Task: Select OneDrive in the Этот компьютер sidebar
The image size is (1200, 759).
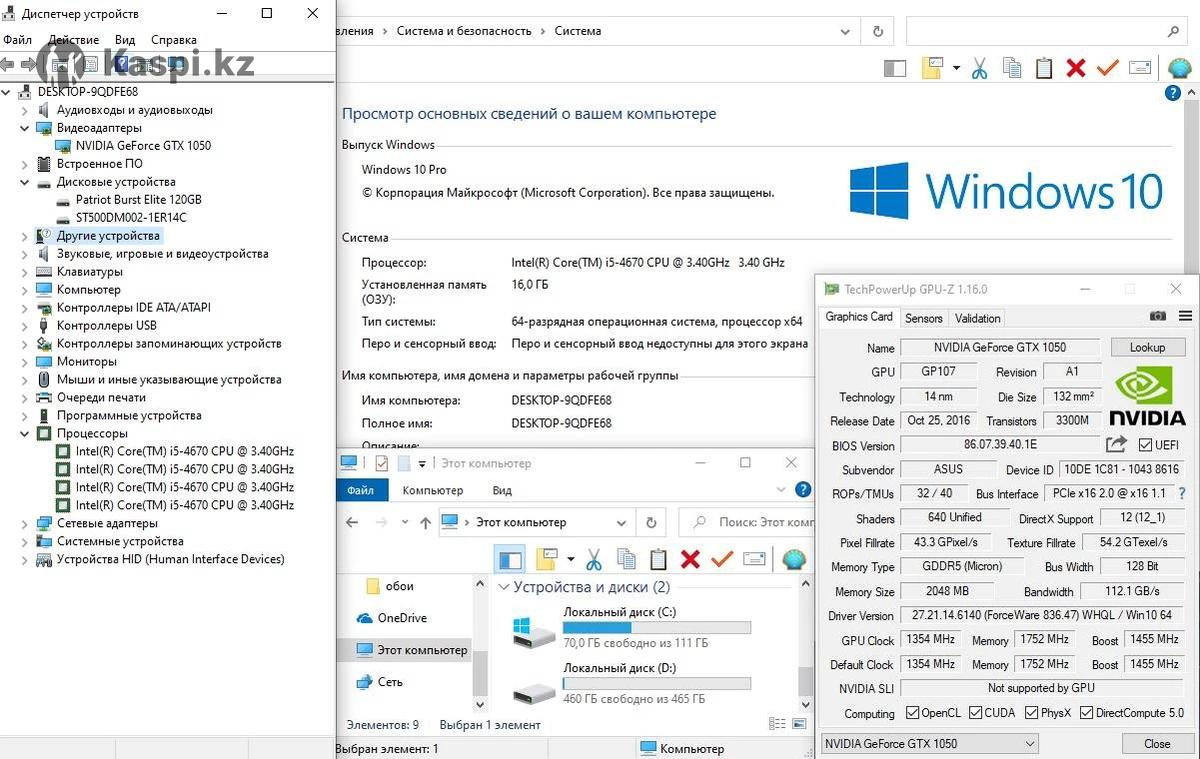Action: (x=402, y=618)
